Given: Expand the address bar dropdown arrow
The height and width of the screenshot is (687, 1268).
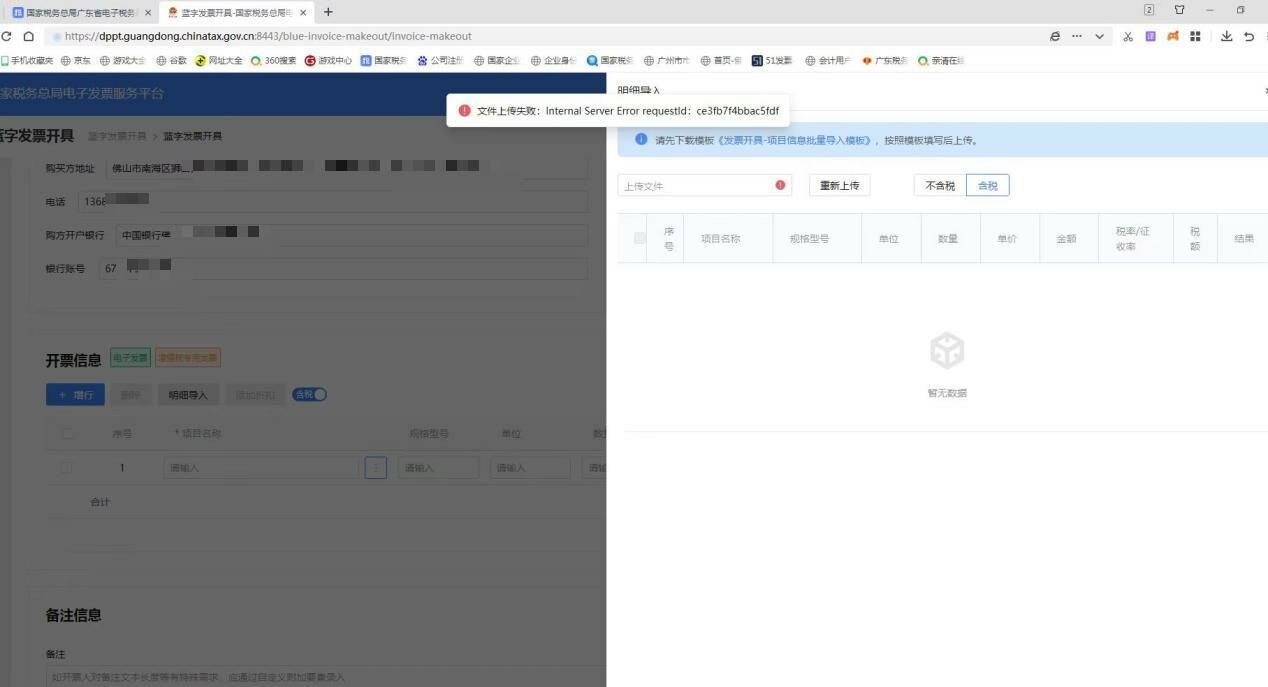Looking at the screenshot, I should pyautogui.click(x=1099, y=36).
